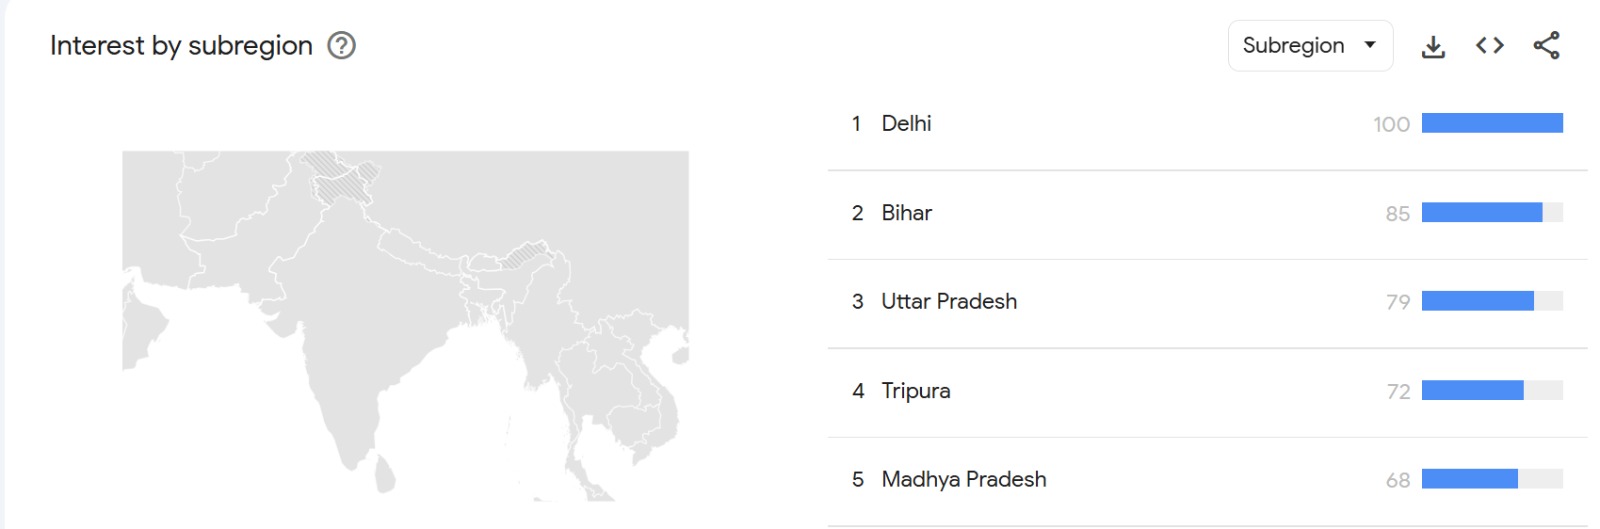Select Delhi in the ranking list
The height and width of the screenshot is (529, 1600).
pos(906,124)
